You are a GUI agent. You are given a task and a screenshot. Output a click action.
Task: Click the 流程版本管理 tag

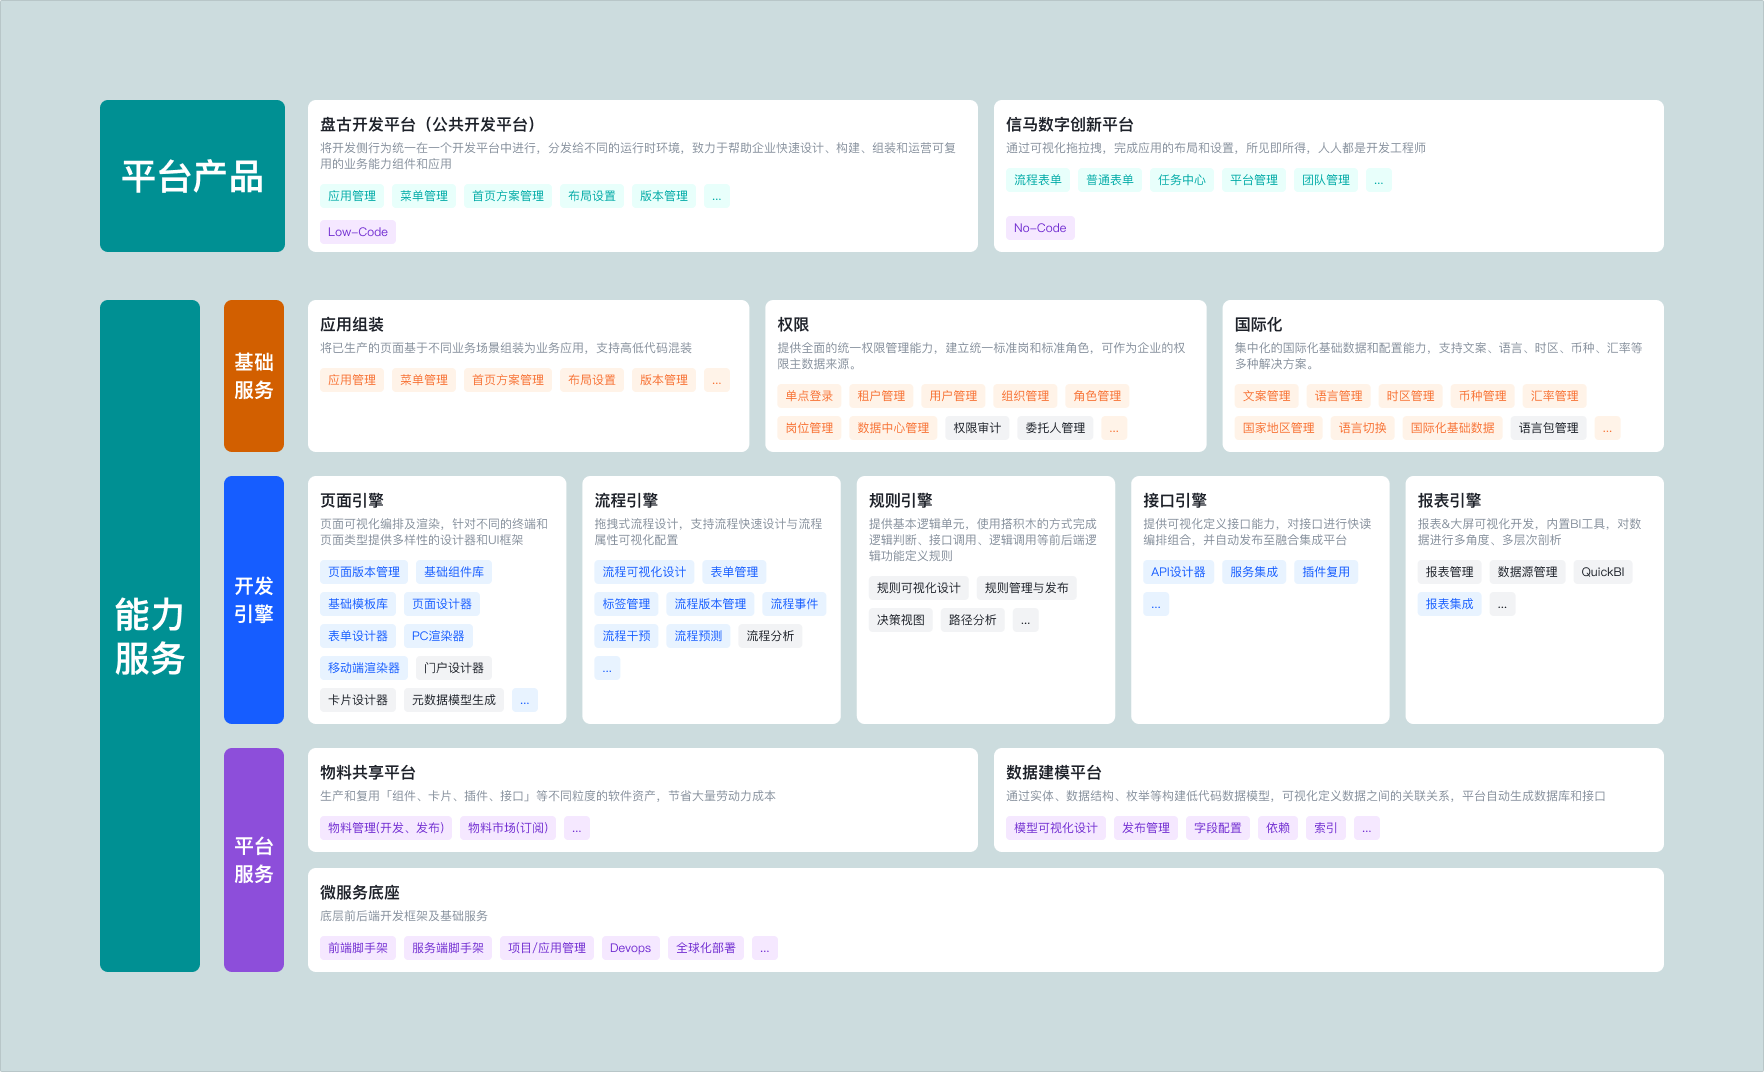[710, 604]
